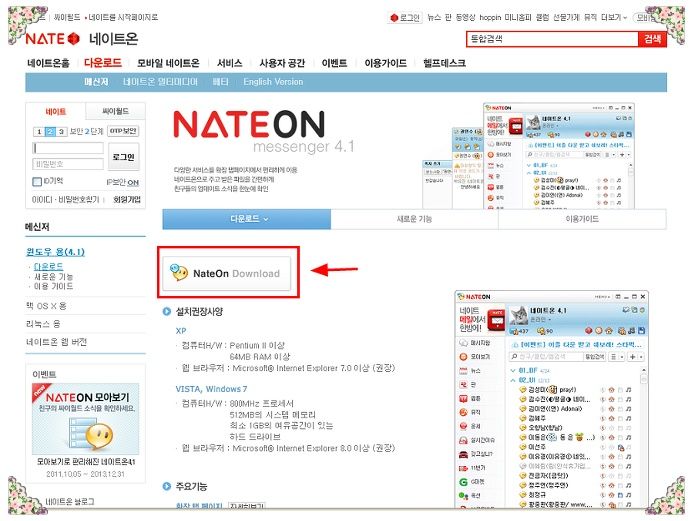Viewport: 693px width, 521px height.
Task: Click the red gem icon in messenger toolbar
Action: click(x=588, y=331)
